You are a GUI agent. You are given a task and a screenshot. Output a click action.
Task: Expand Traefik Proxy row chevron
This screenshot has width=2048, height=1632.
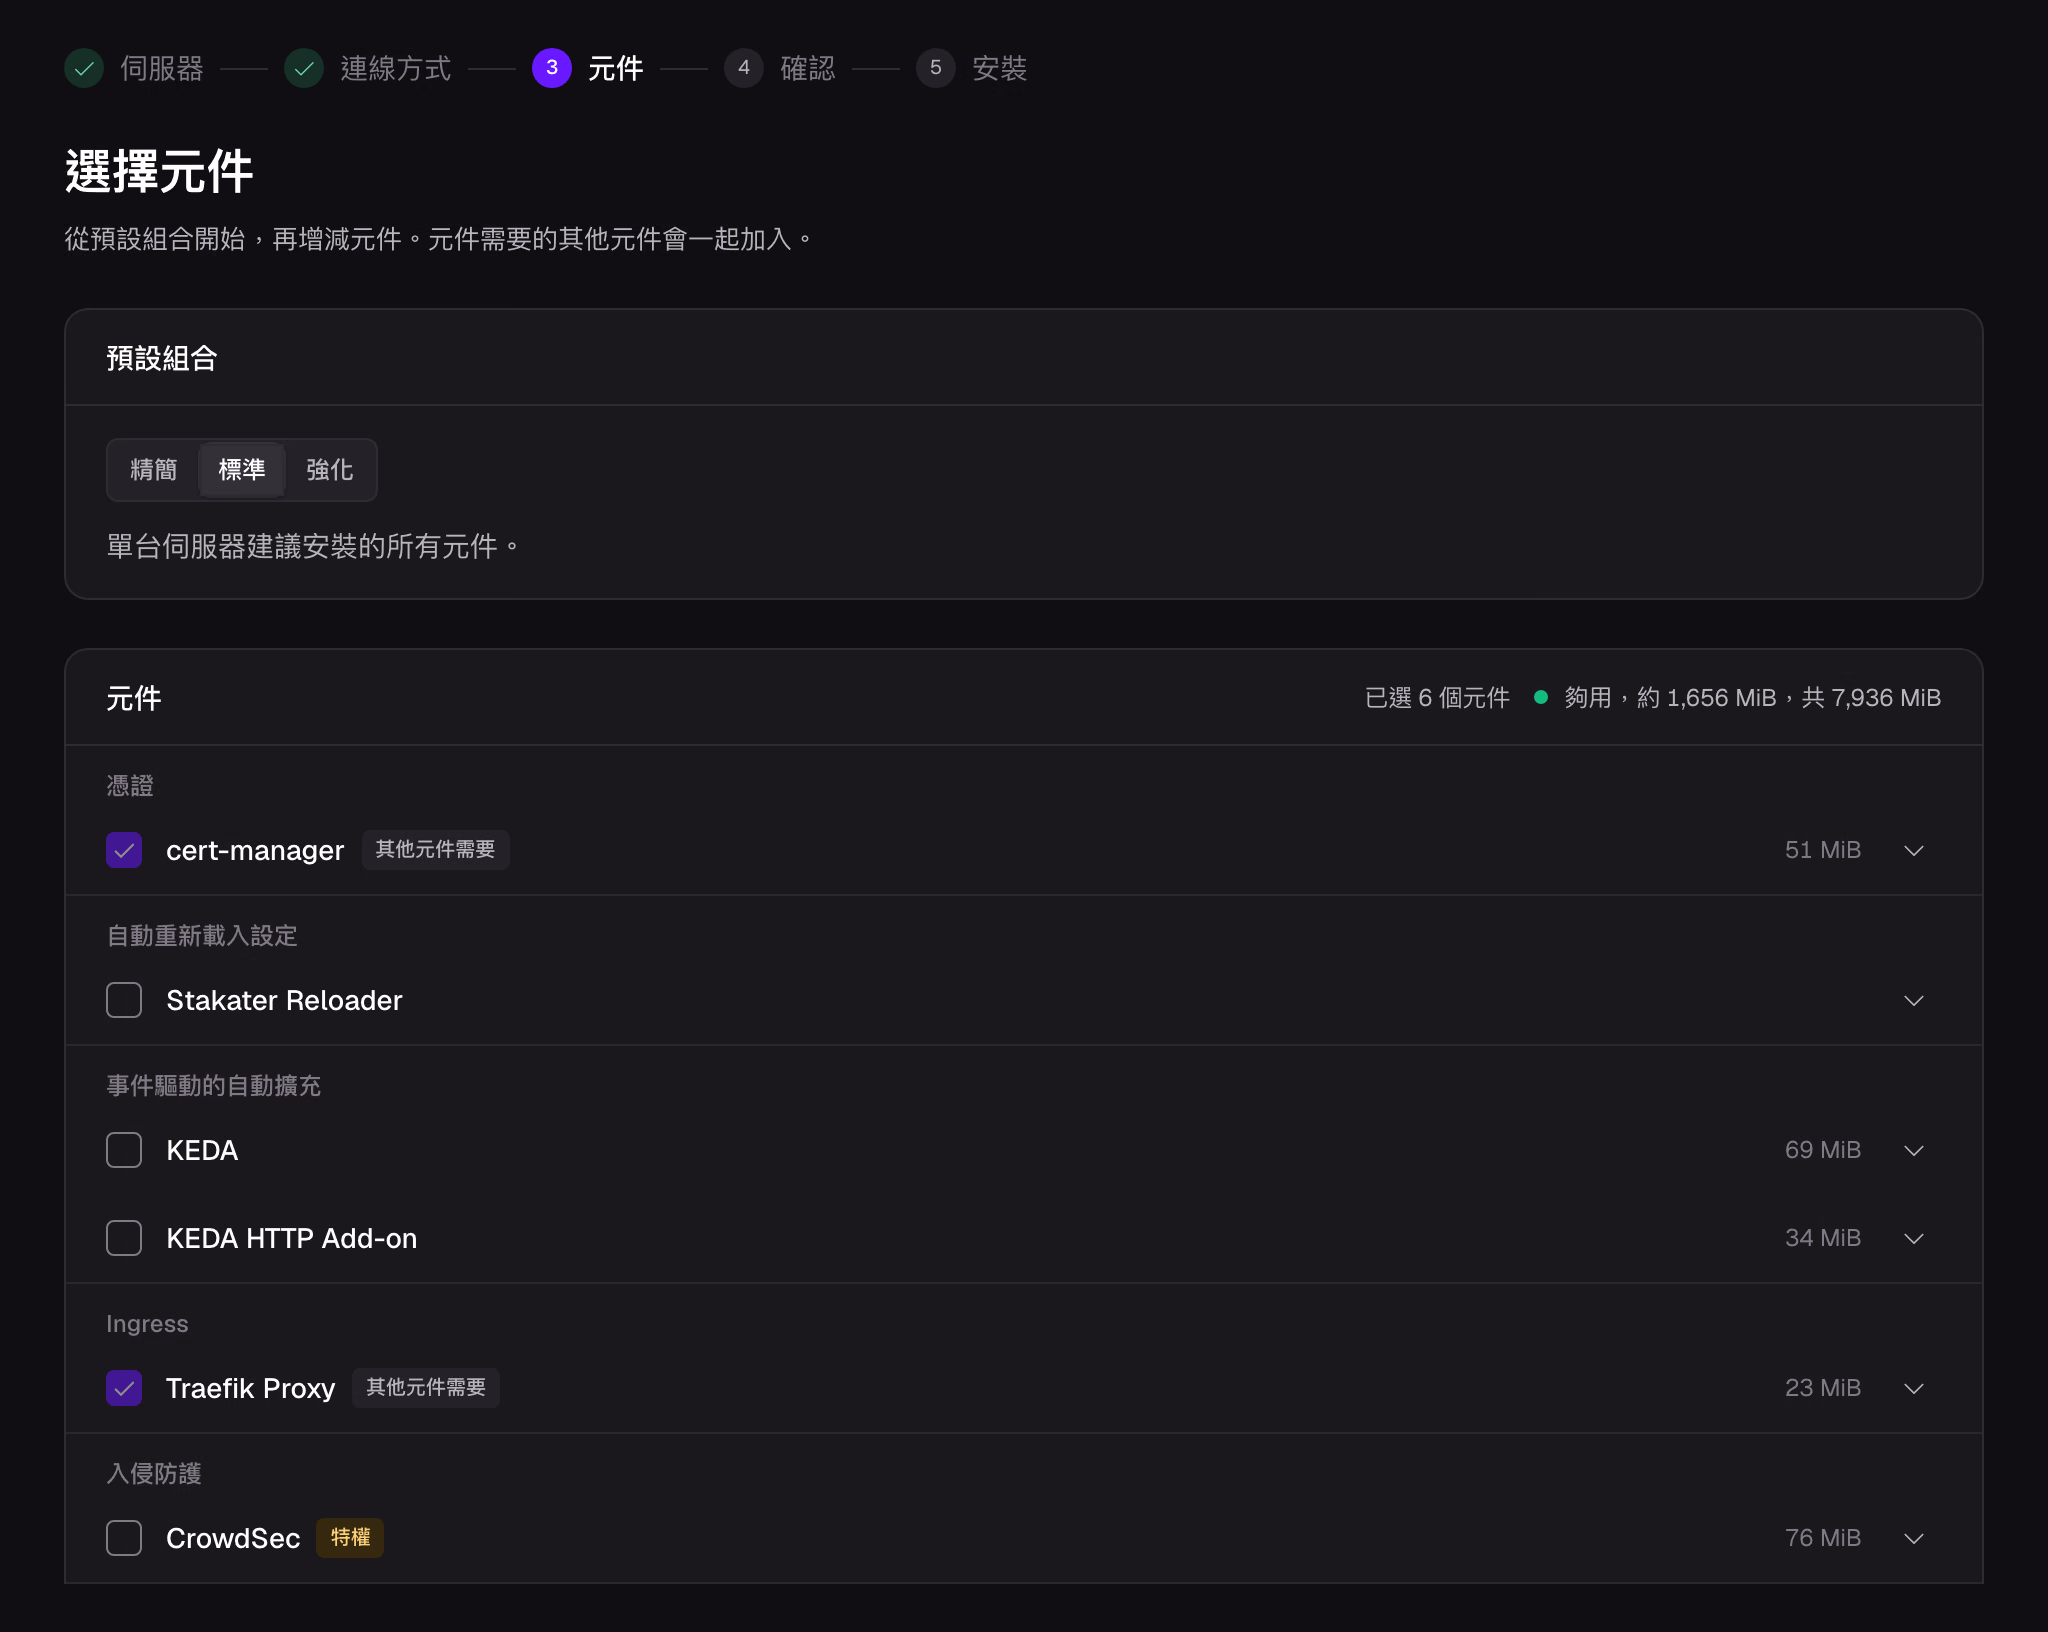tap(1914, 1388)
